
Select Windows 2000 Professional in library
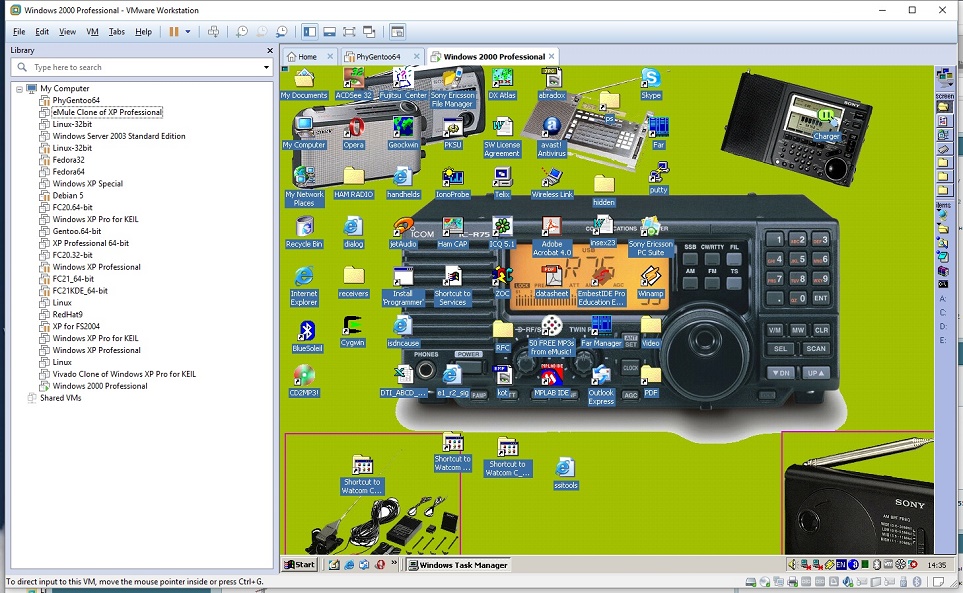(99, 386)
